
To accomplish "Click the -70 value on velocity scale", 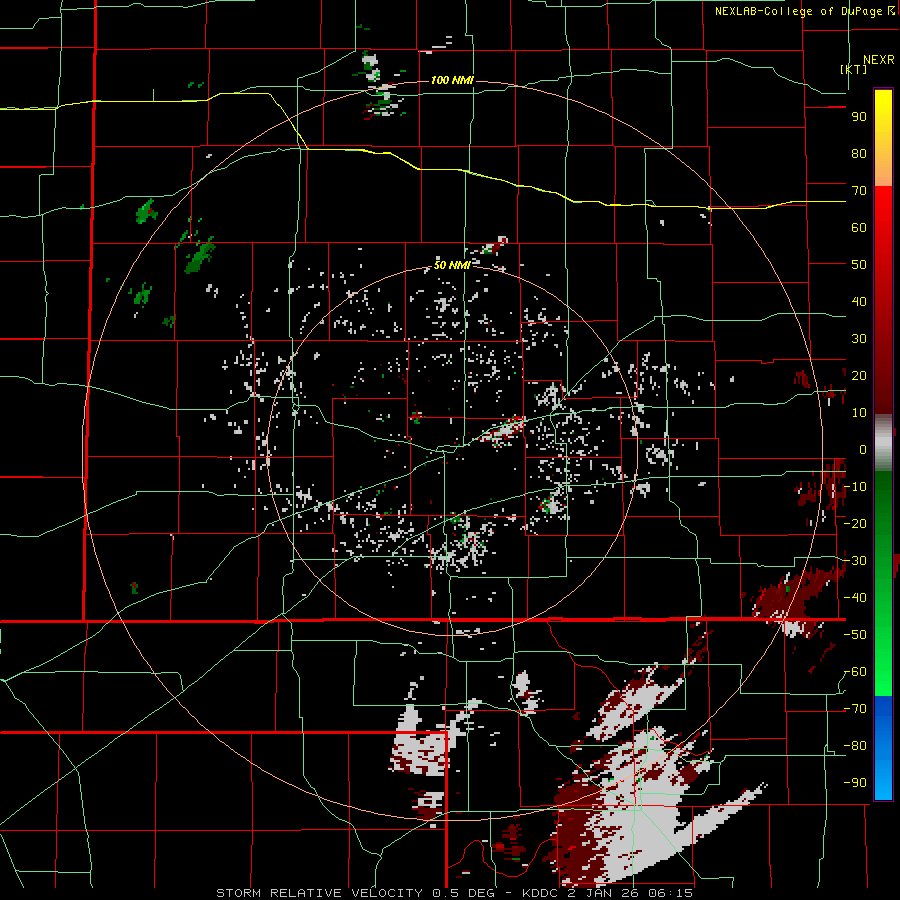I will [855, 709].
